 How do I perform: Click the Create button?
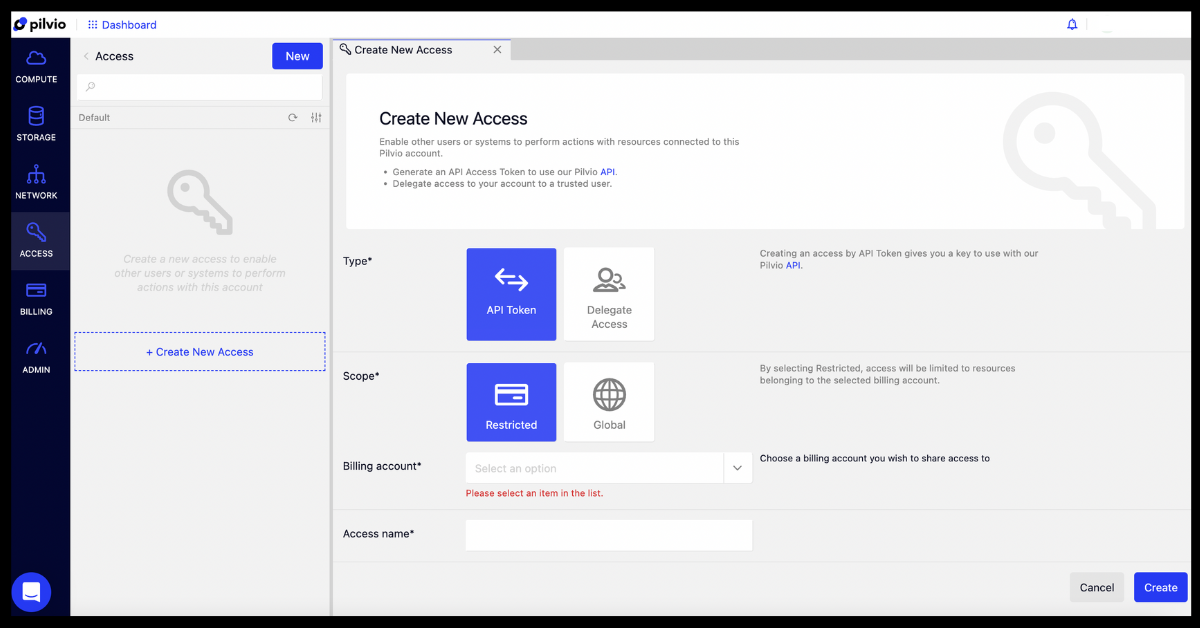[1160, 587]
